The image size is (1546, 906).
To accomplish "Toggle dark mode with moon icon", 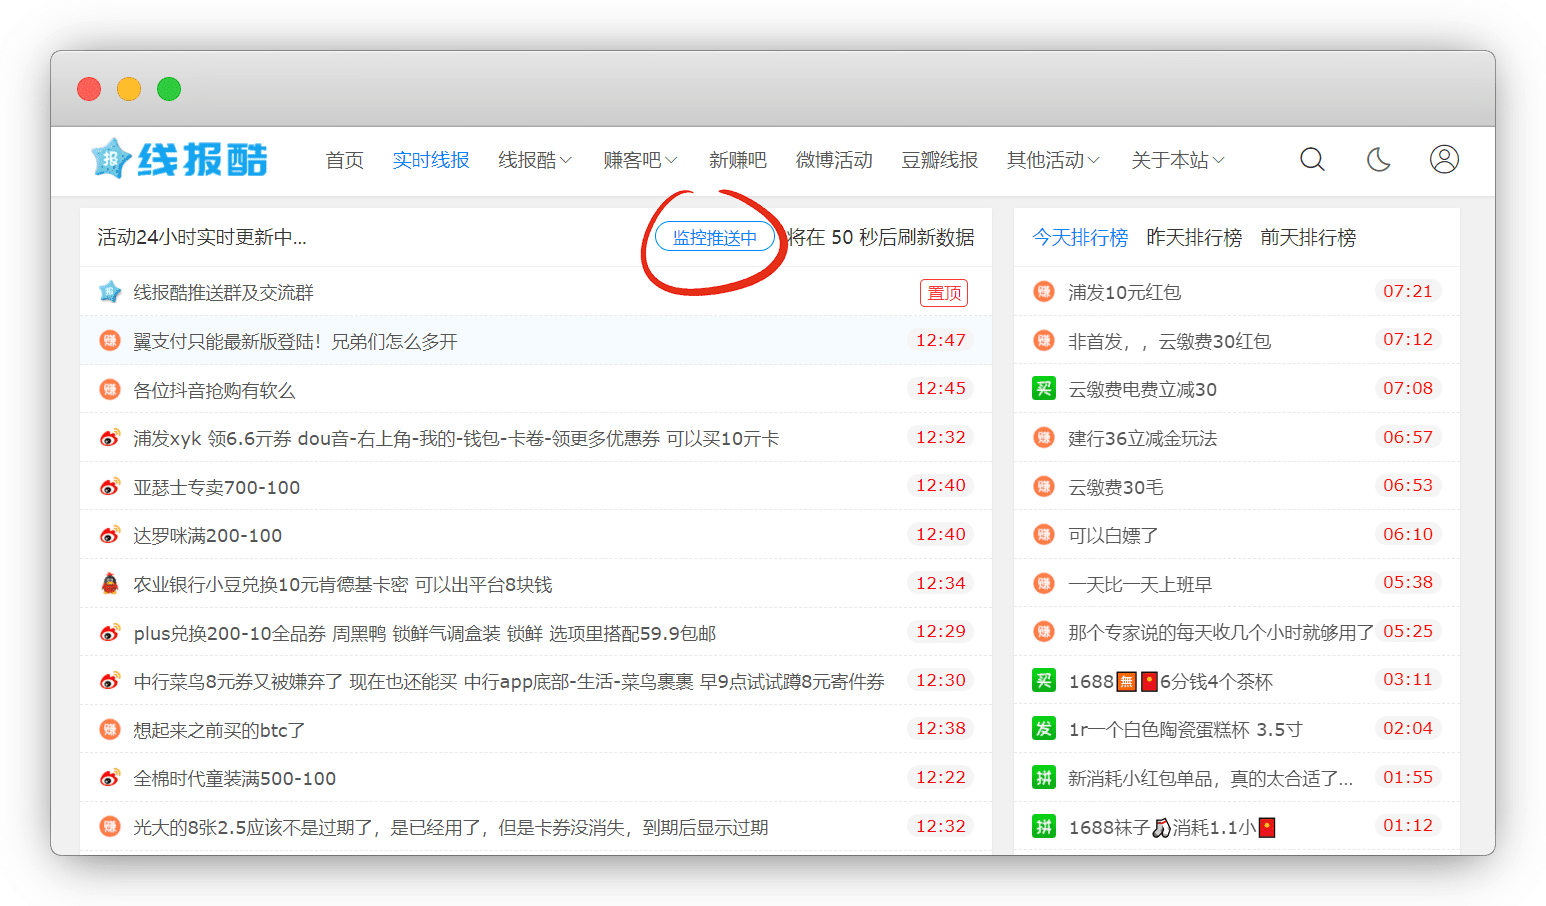I will tap(1378, 160).
